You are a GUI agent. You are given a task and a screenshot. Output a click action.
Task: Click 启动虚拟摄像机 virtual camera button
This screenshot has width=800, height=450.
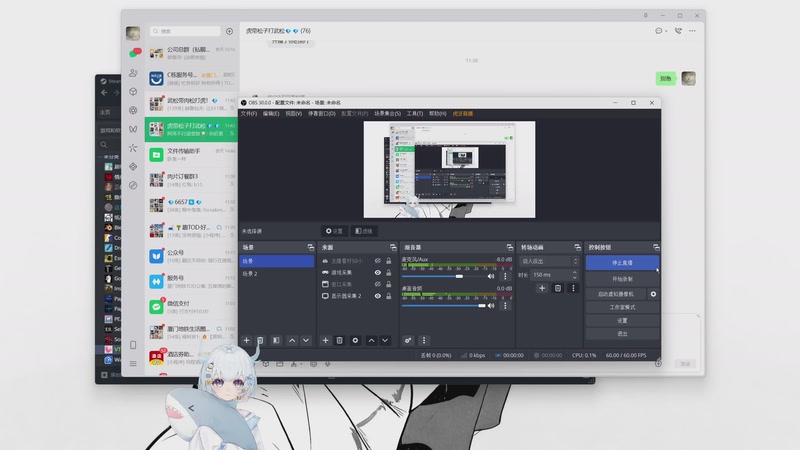[616, 294]
